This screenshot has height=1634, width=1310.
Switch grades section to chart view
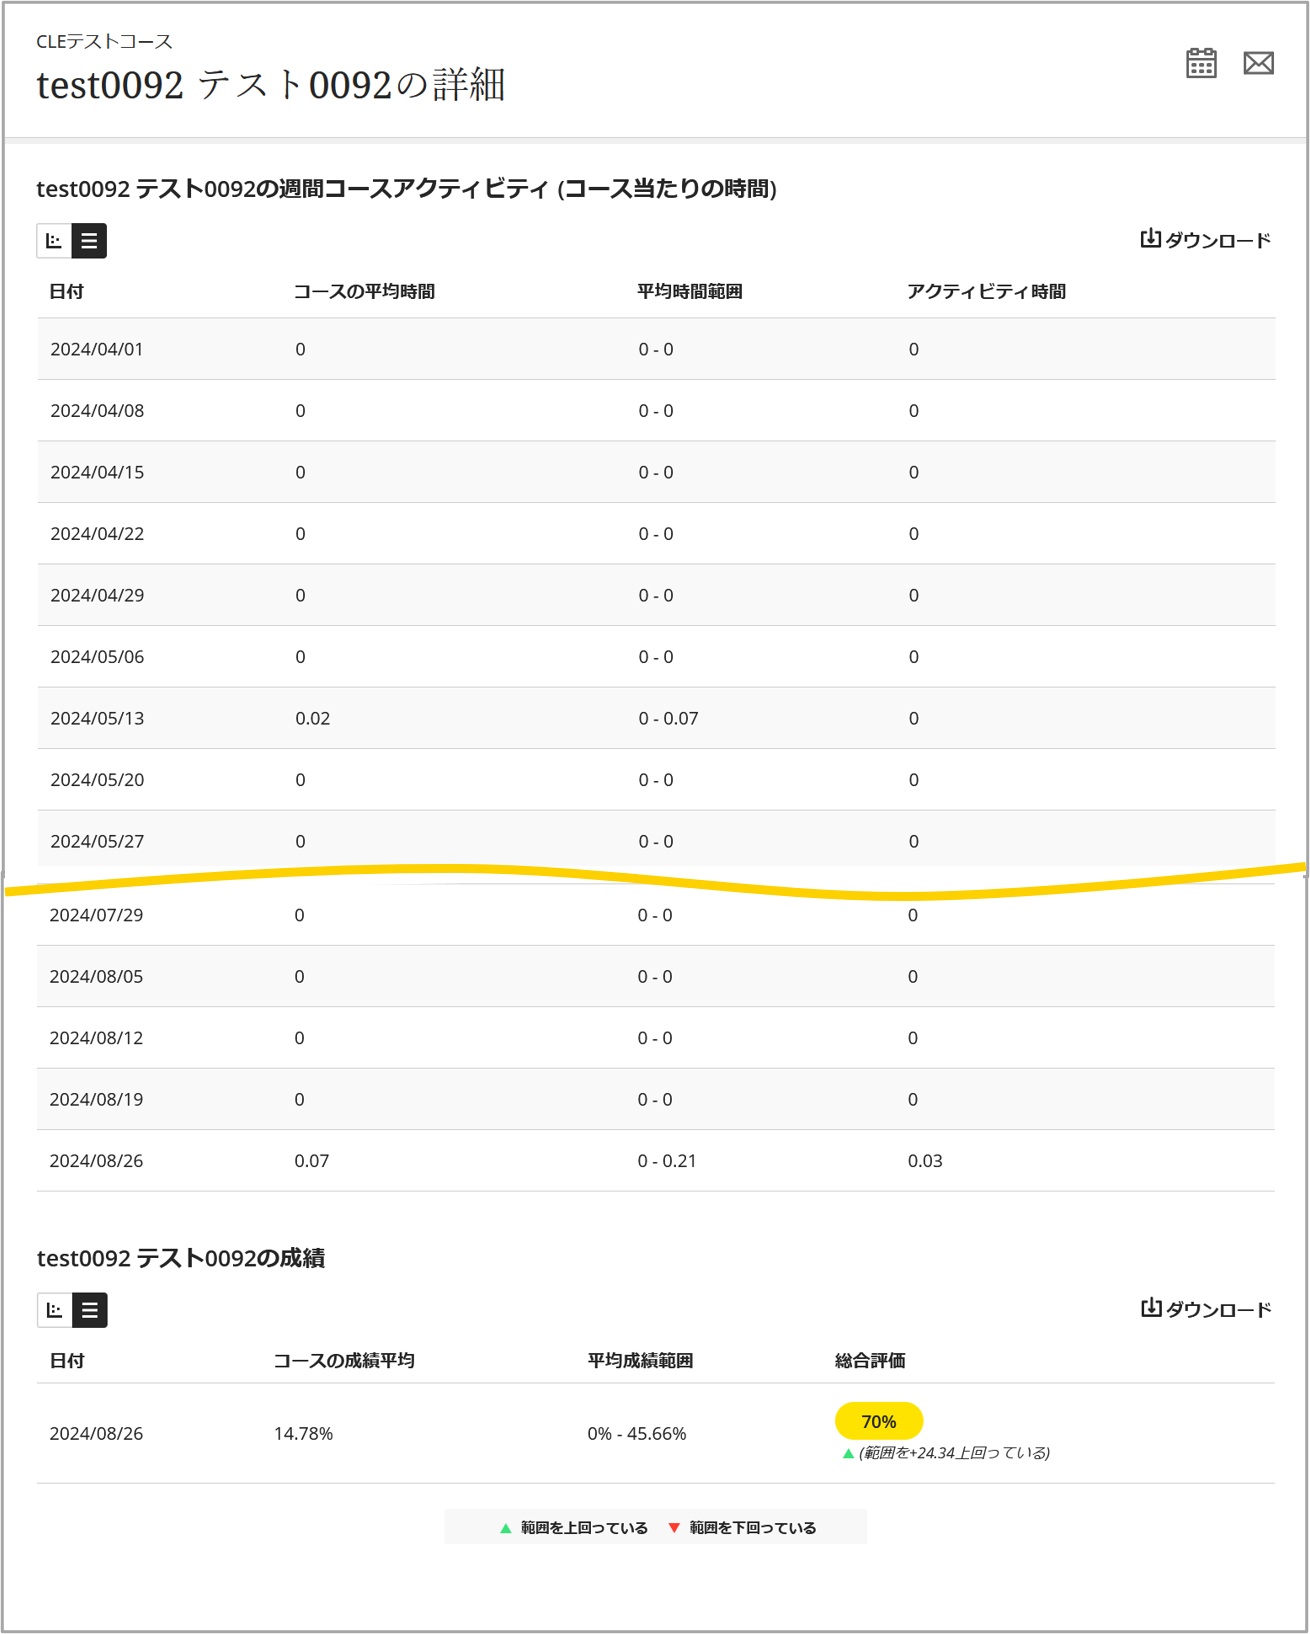[54, 1310]
